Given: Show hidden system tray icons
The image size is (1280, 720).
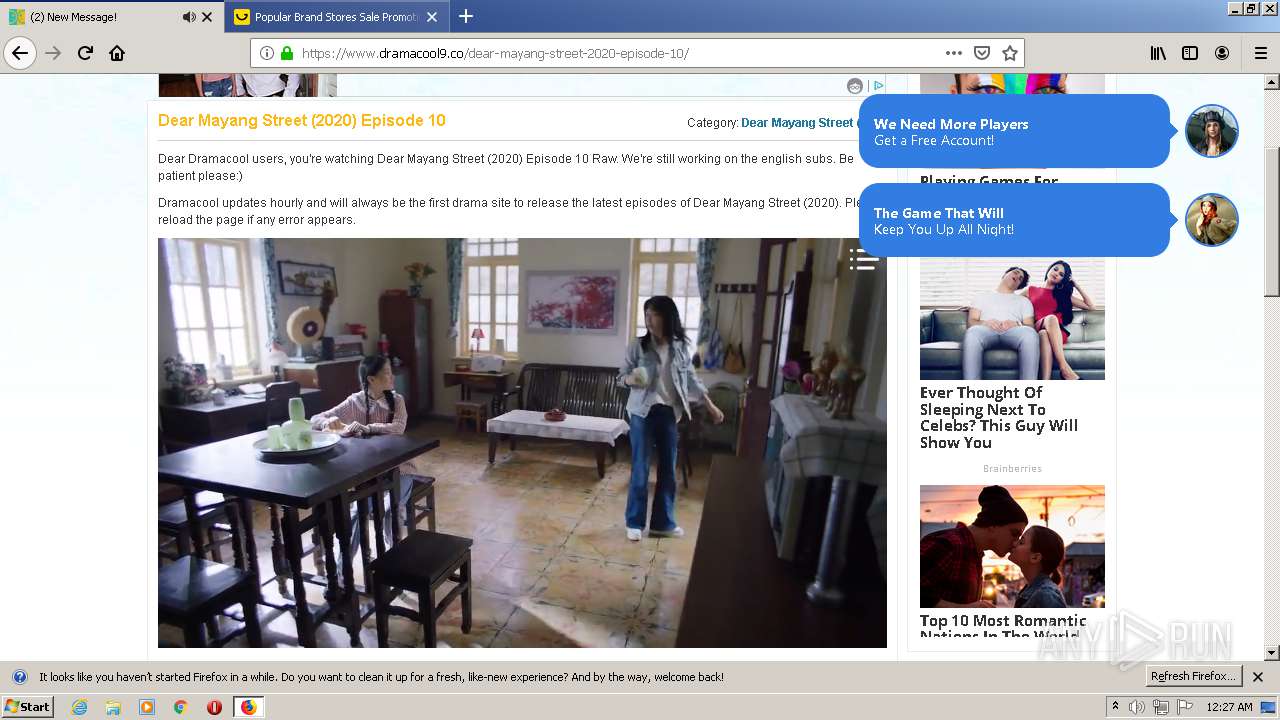Looking at the screenshot, I should coord(1115,706).
